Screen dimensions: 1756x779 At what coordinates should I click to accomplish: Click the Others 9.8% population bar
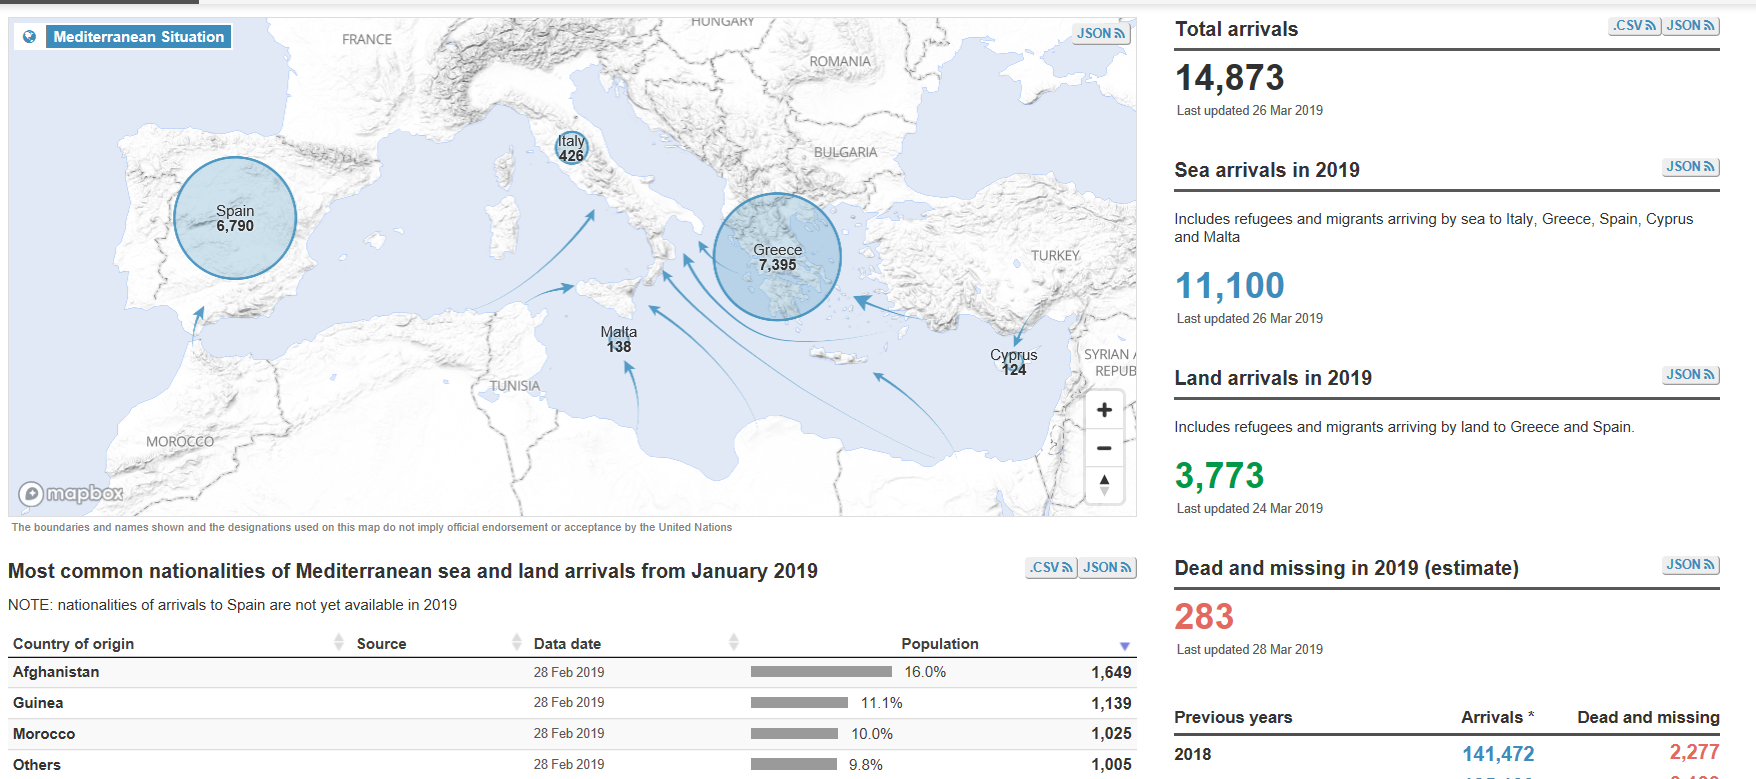coord(793,765)
